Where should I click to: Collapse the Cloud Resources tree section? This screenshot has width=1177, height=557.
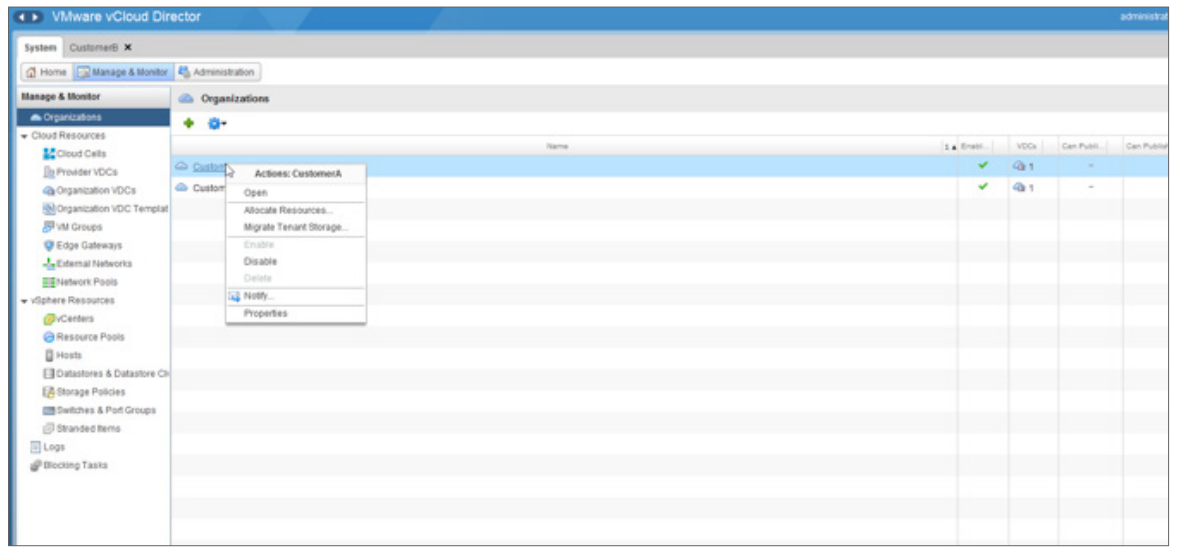[25, 136]
